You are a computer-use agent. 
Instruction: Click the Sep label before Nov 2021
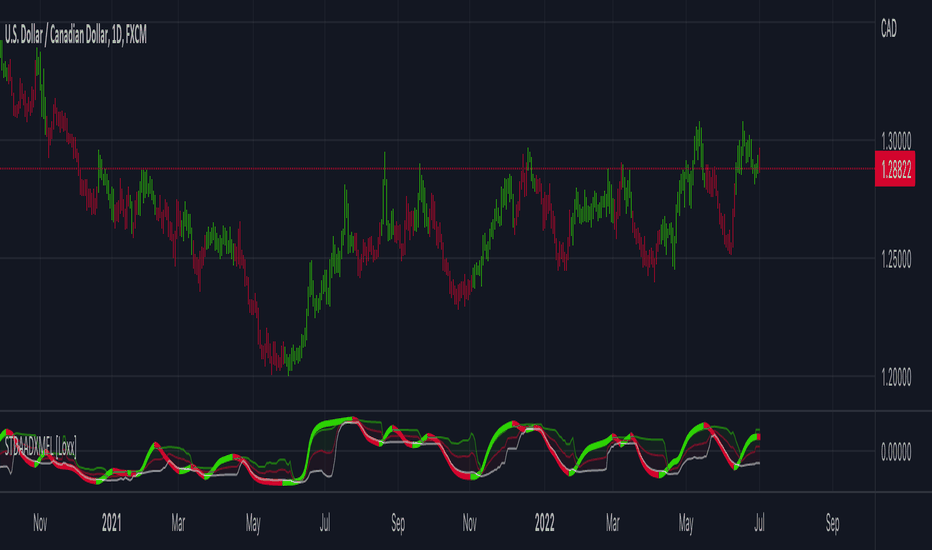398,523
